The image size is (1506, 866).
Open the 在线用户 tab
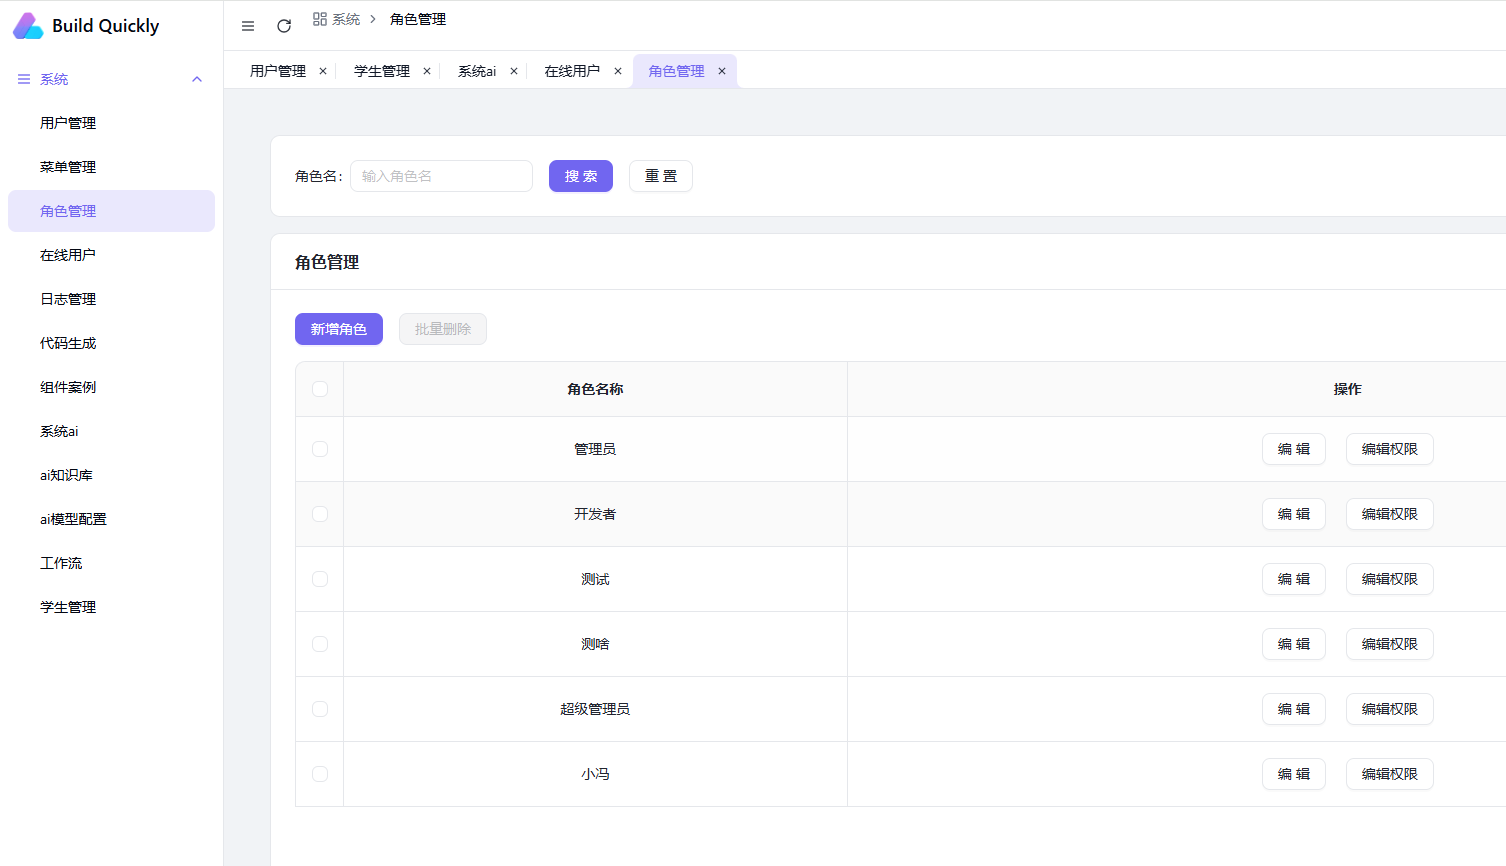point(572,71)
